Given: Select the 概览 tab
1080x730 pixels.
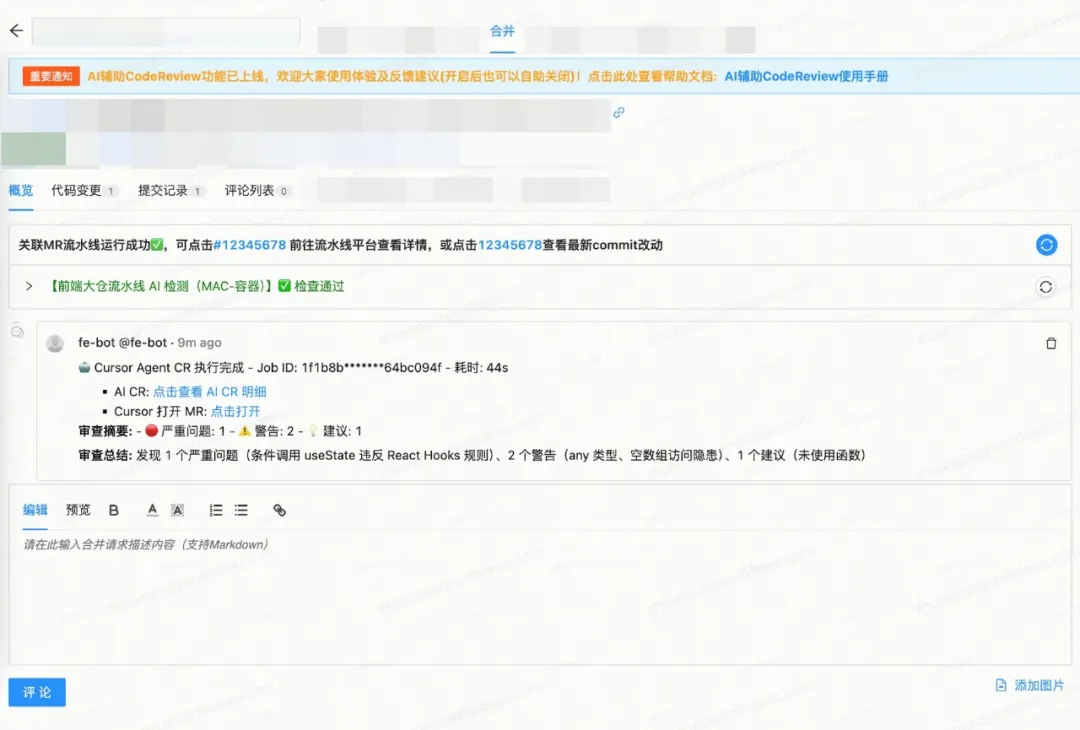Looking at the screenshot, I should (x=21, y=190).
